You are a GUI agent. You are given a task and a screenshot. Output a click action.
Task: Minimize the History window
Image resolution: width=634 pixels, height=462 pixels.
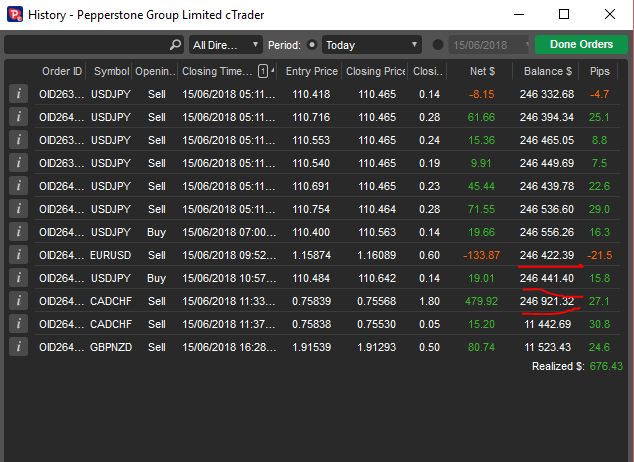tap(519, 15)
